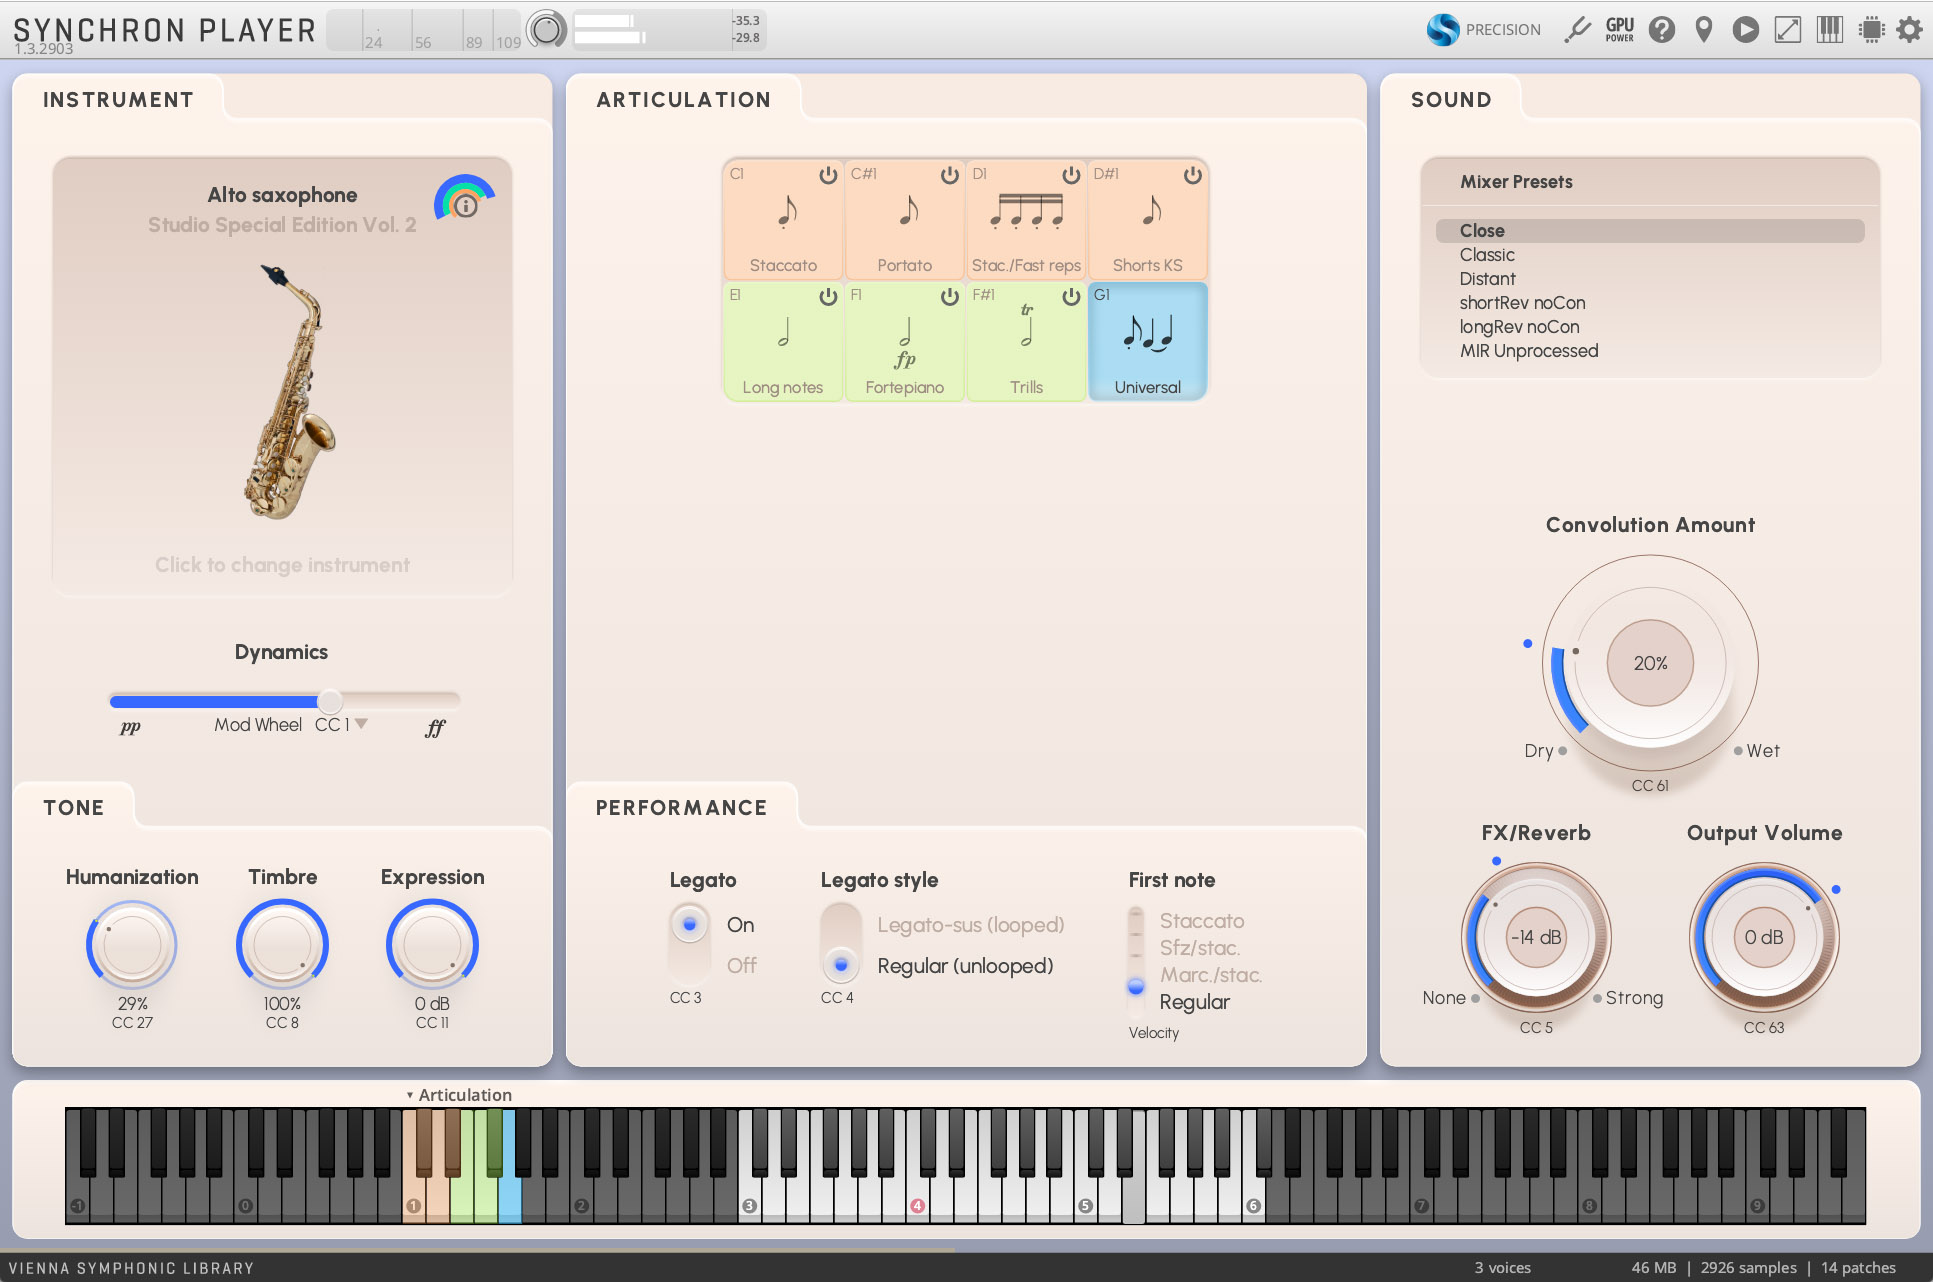Toggle the piano keyboard view icon
The width and height of the screenshot is (1933, 1282).
tap(1829, 30)
